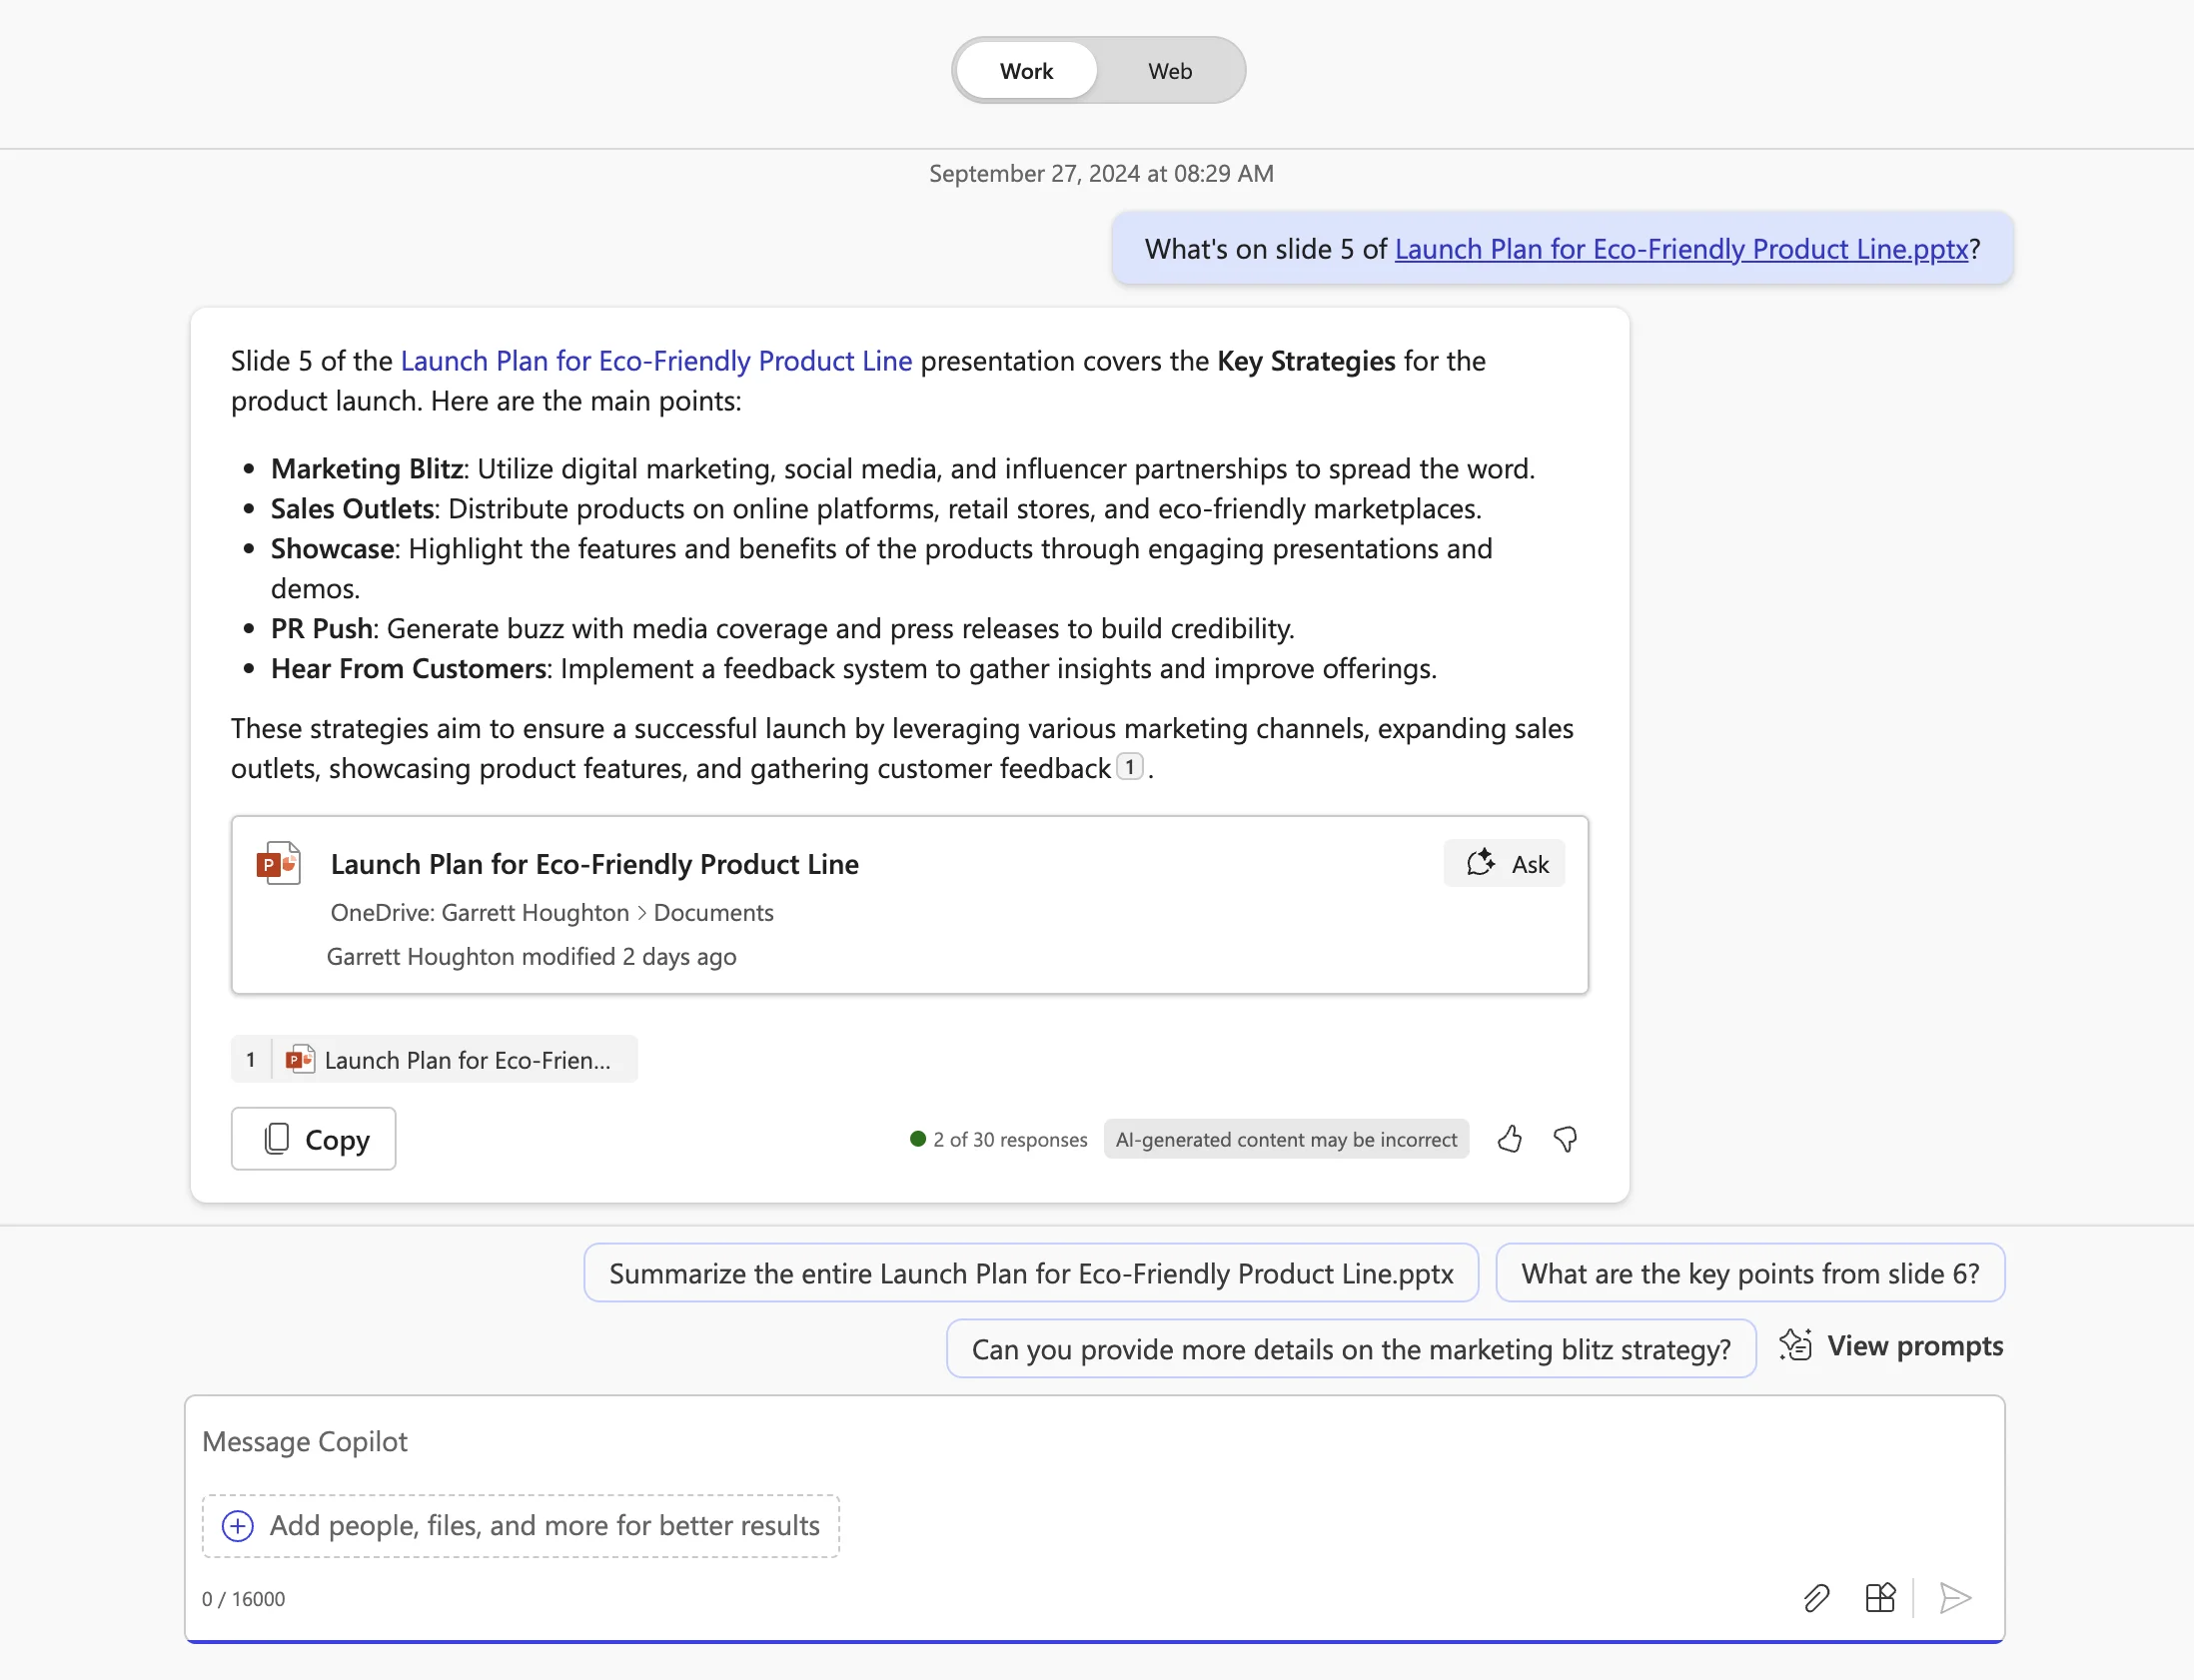Open Launch Plan link in response text
2194x1680 pixels.
pyautogui.click(x=656, y=361)
